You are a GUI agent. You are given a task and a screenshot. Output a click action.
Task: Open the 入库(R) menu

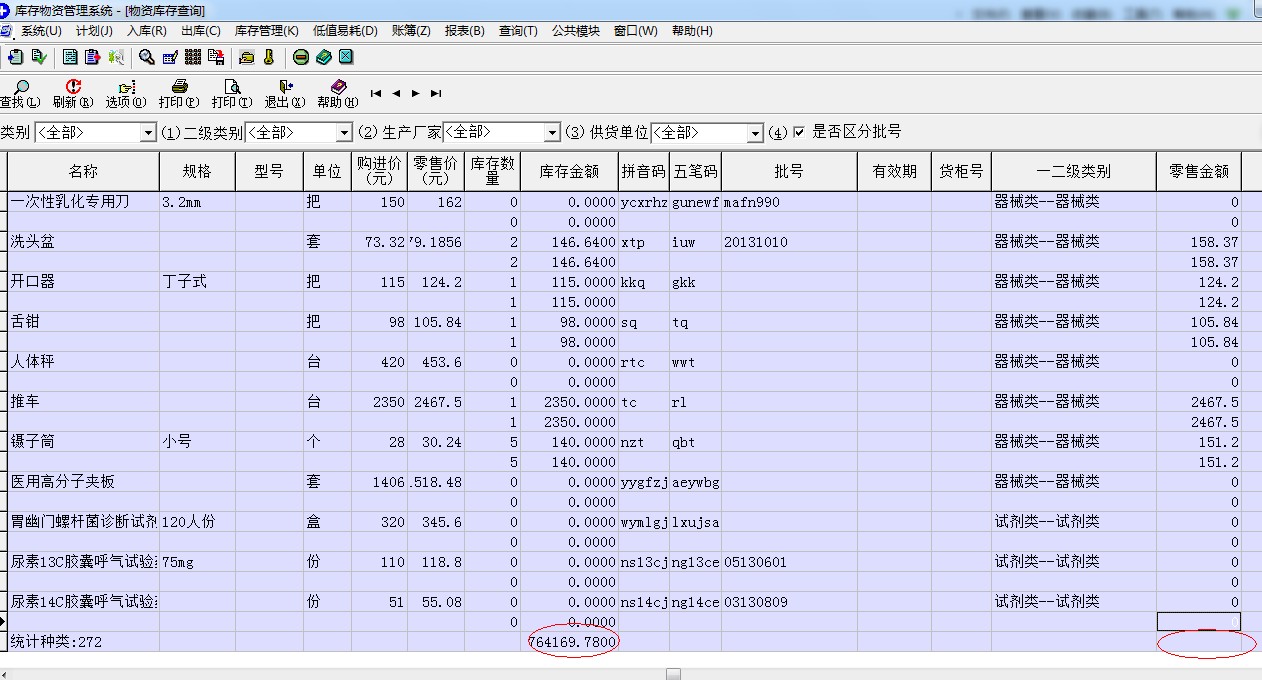146,31
